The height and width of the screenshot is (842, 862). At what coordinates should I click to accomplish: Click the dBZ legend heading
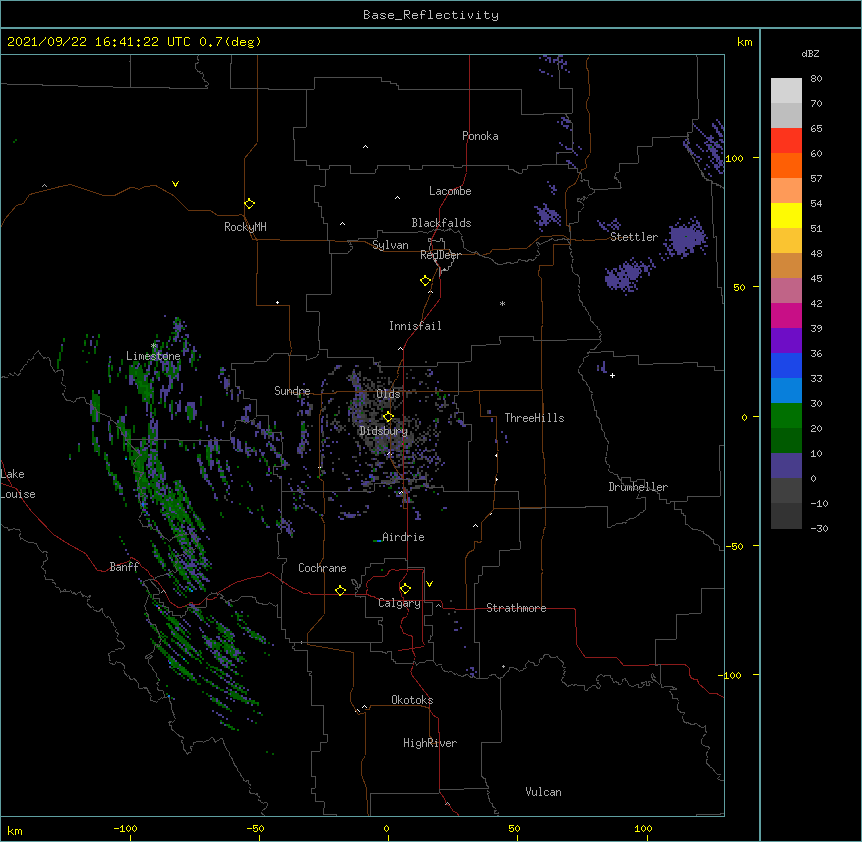[x=810, y=54]
